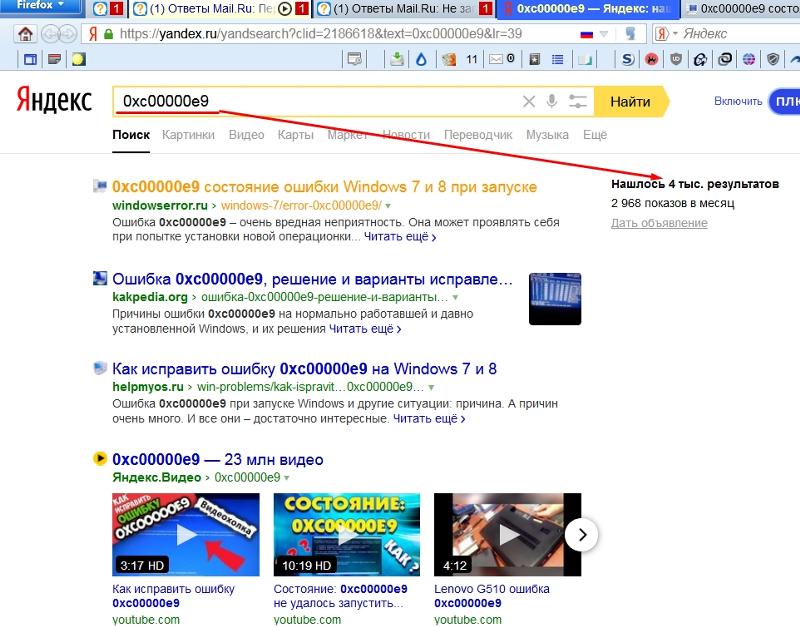
Task: Click the next arrow in video carousel
Action: click(582, 535)
